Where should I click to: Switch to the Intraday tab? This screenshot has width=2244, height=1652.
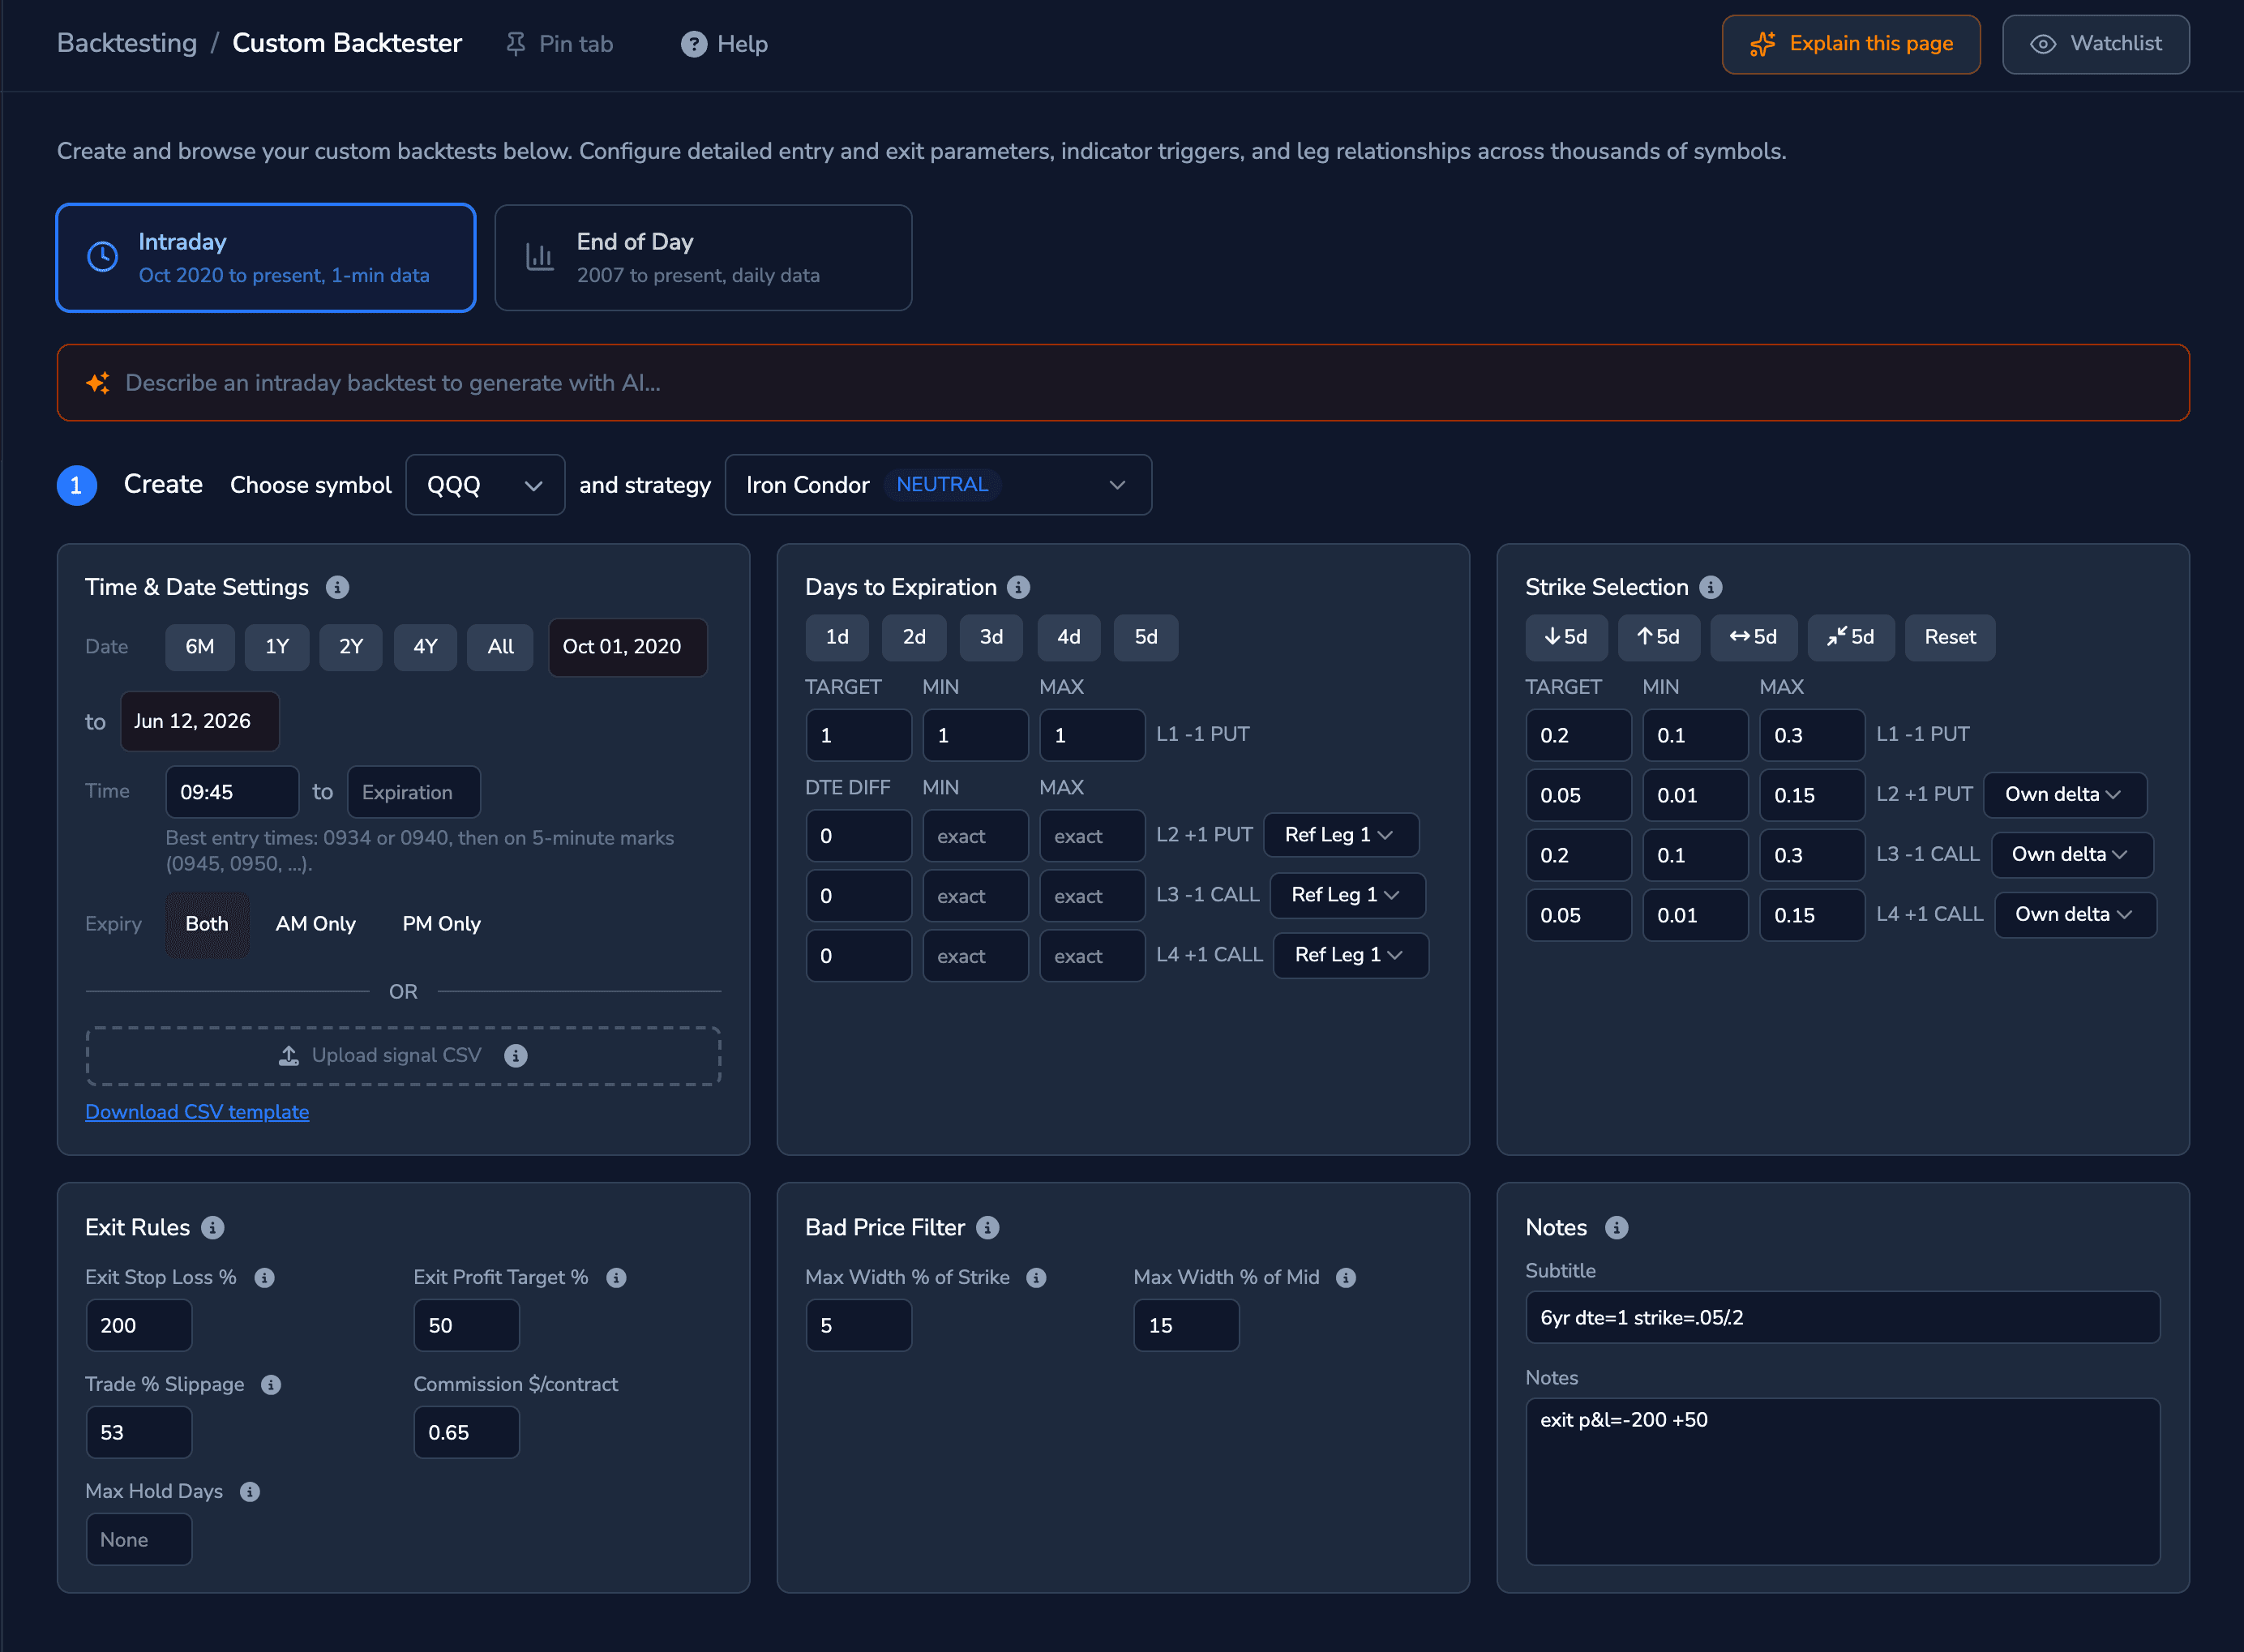[266, 258]
